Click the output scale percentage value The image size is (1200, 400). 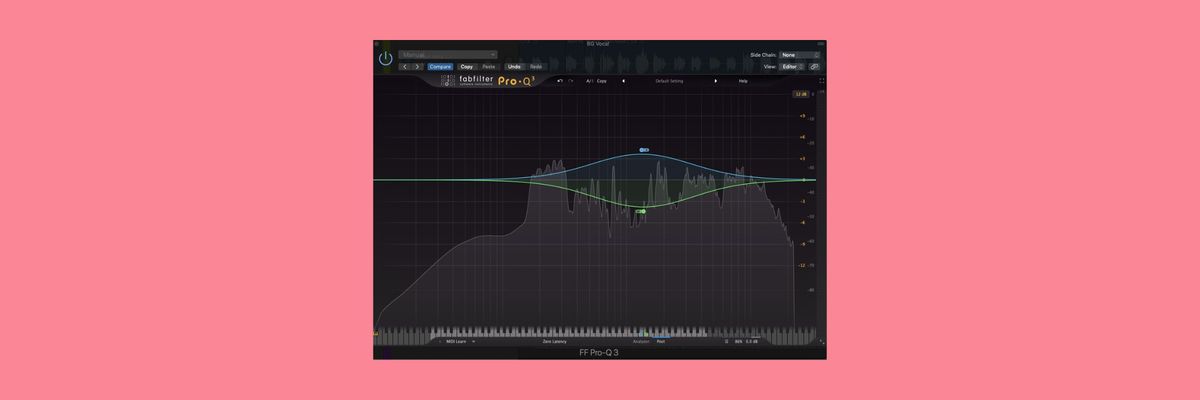[x=738, y=341]
